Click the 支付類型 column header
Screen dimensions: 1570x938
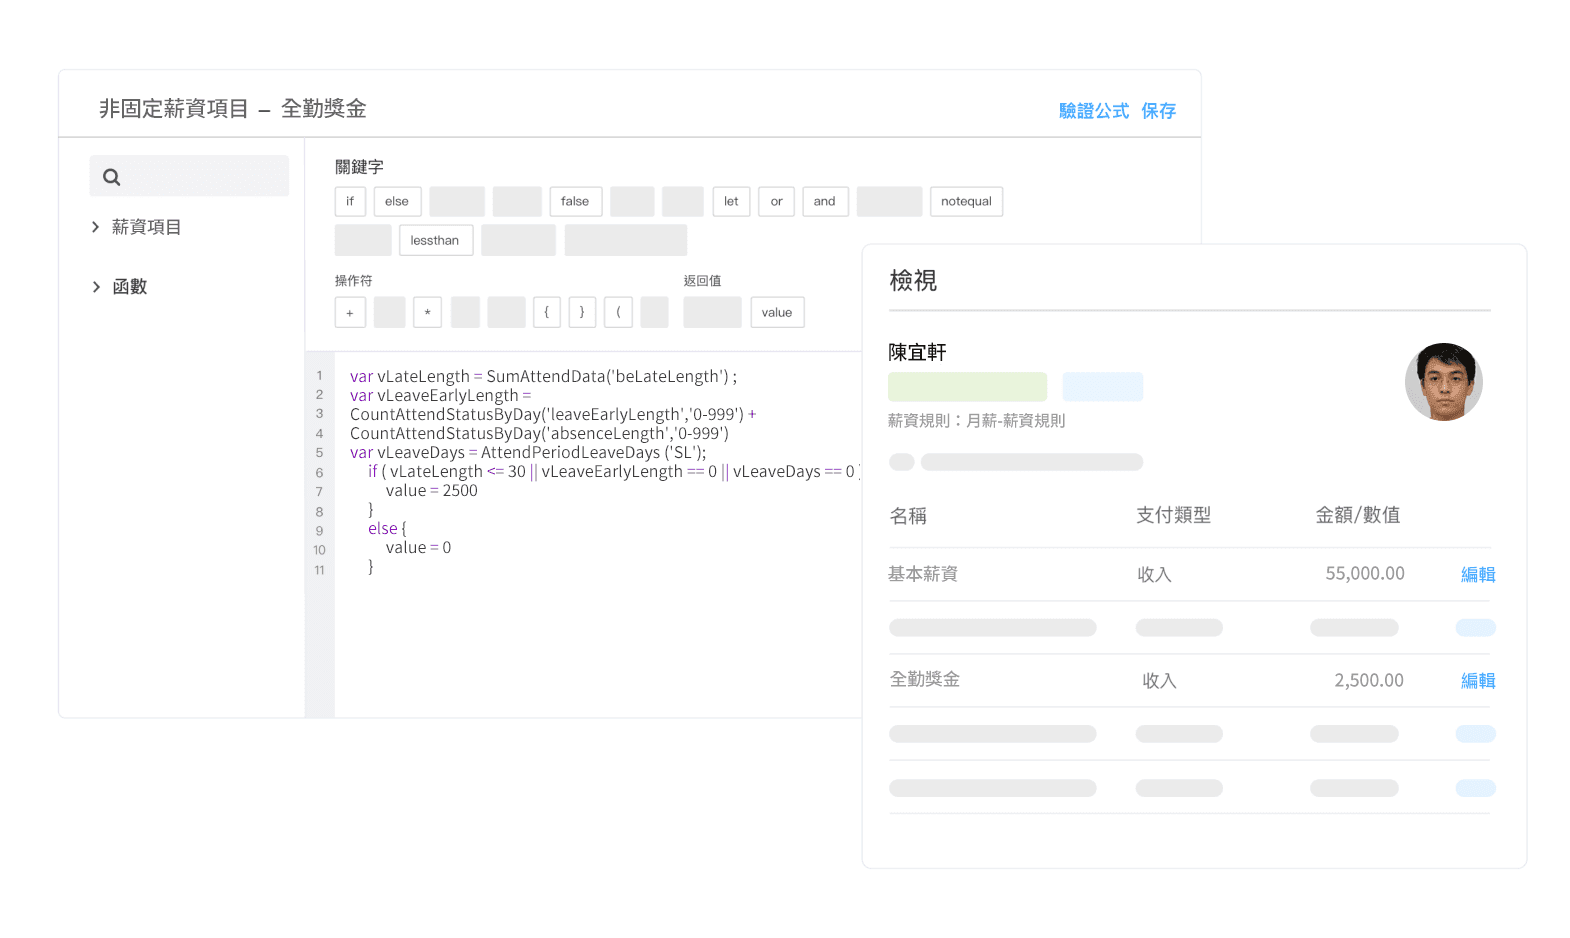pos(1173,515)
